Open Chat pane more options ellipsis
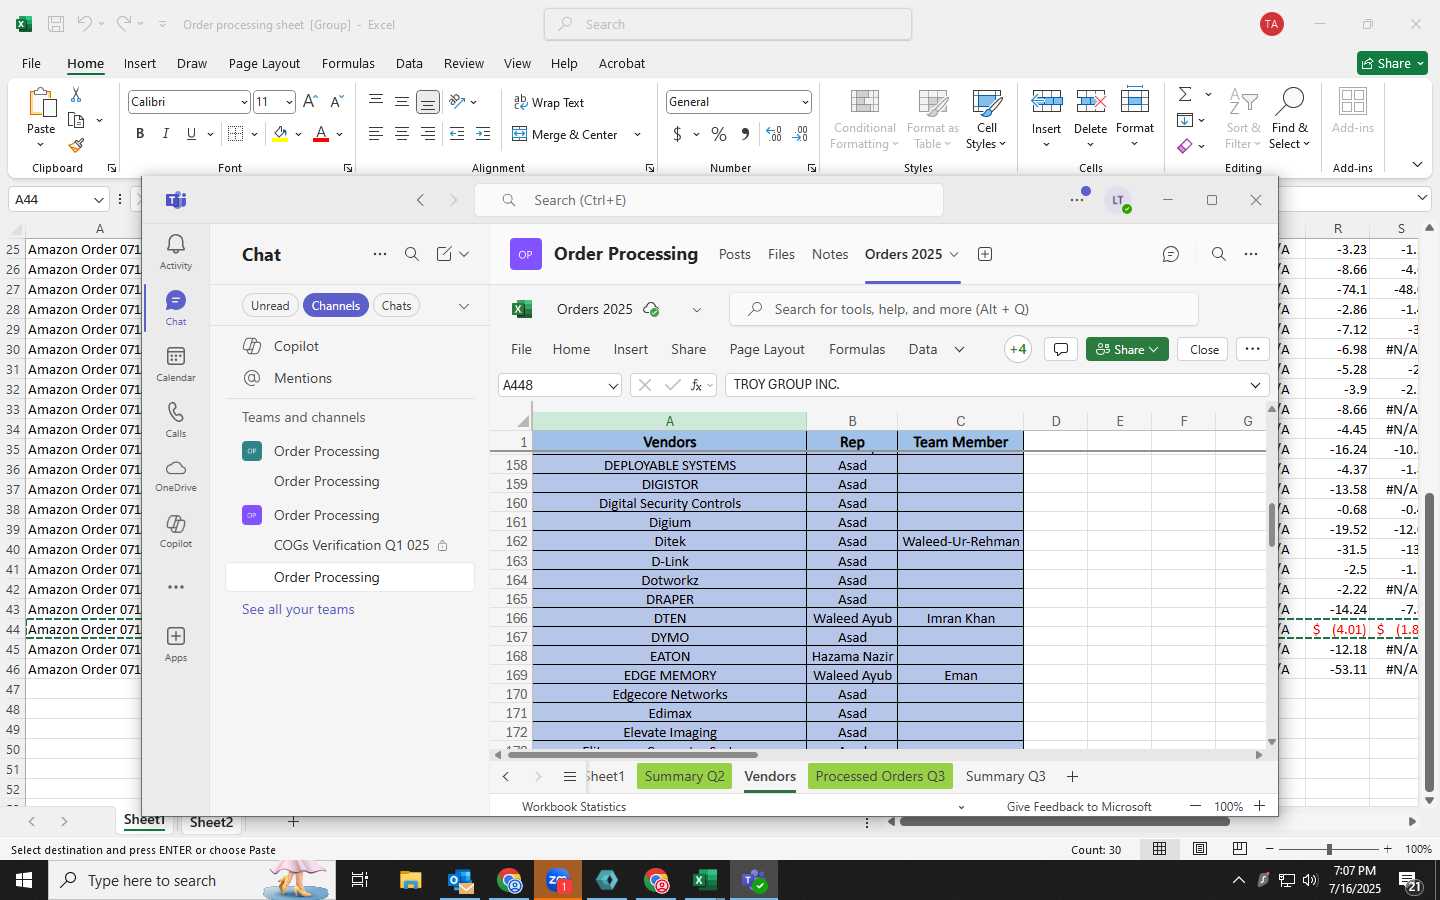Screen dimensions: 1440x900 pyautogui.click(x=380, y=254)
